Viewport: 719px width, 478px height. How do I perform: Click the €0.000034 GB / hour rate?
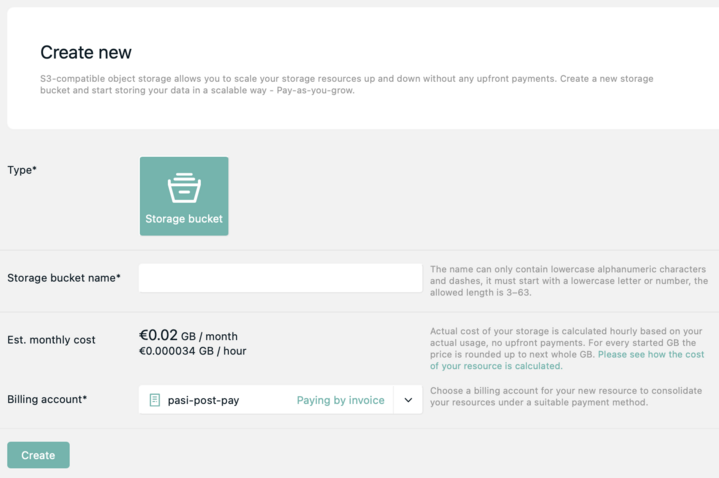pos(192,351)
